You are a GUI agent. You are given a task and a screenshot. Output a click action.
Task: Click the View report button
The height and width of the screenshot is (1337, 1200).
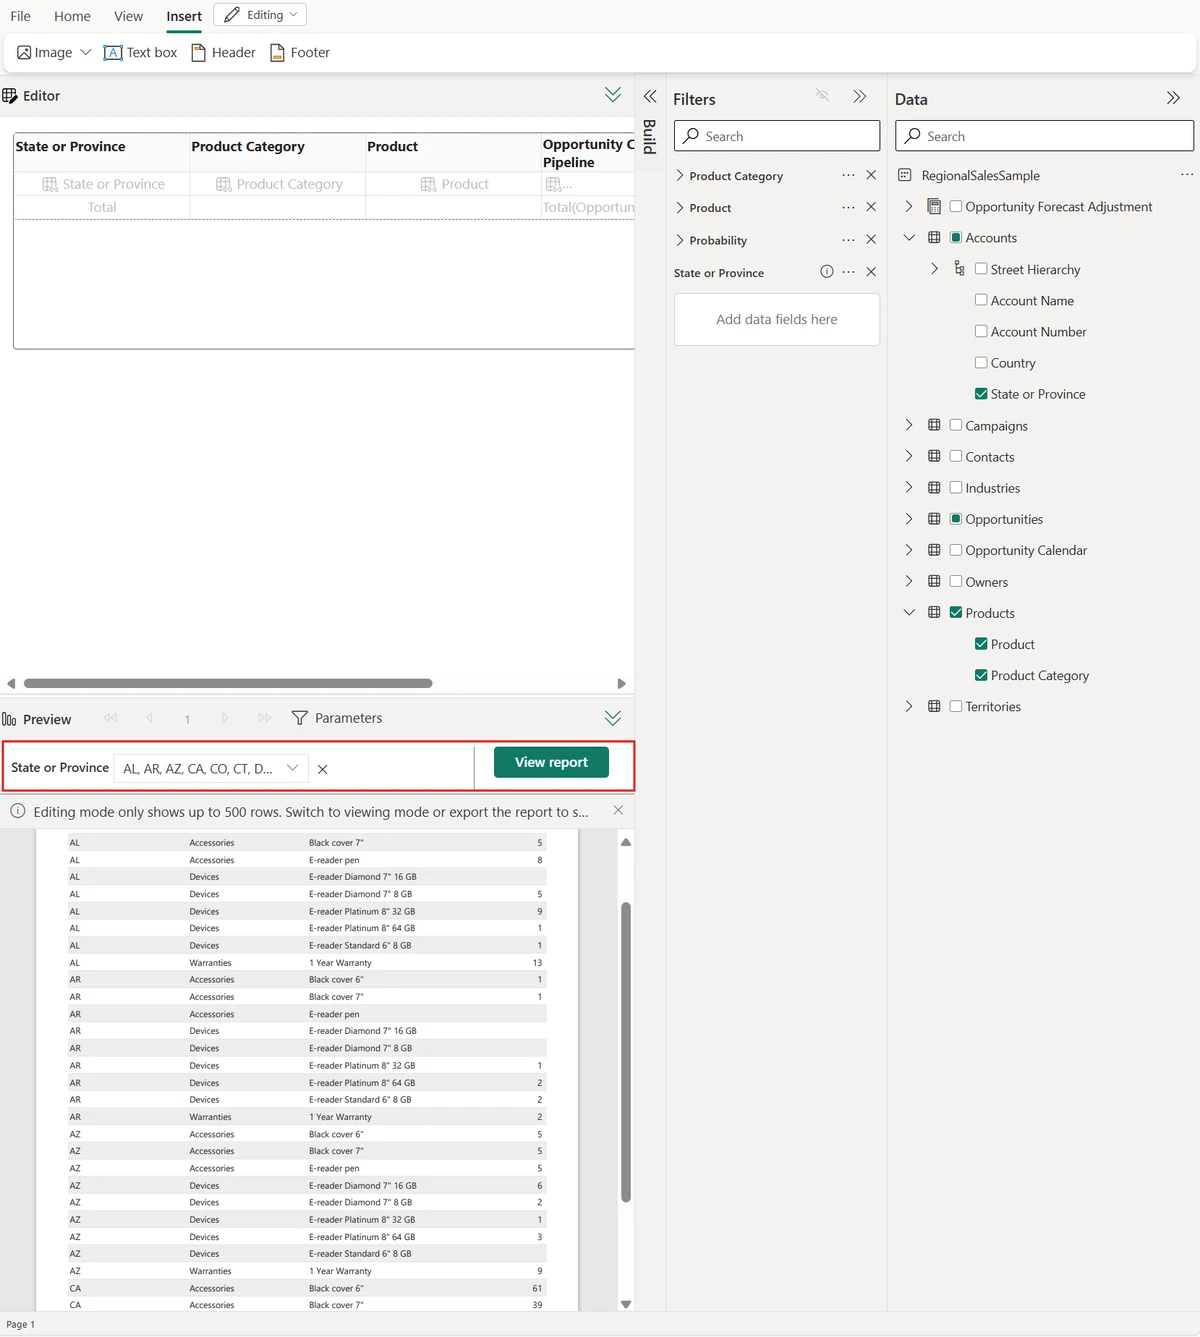(x=551, y=762)
